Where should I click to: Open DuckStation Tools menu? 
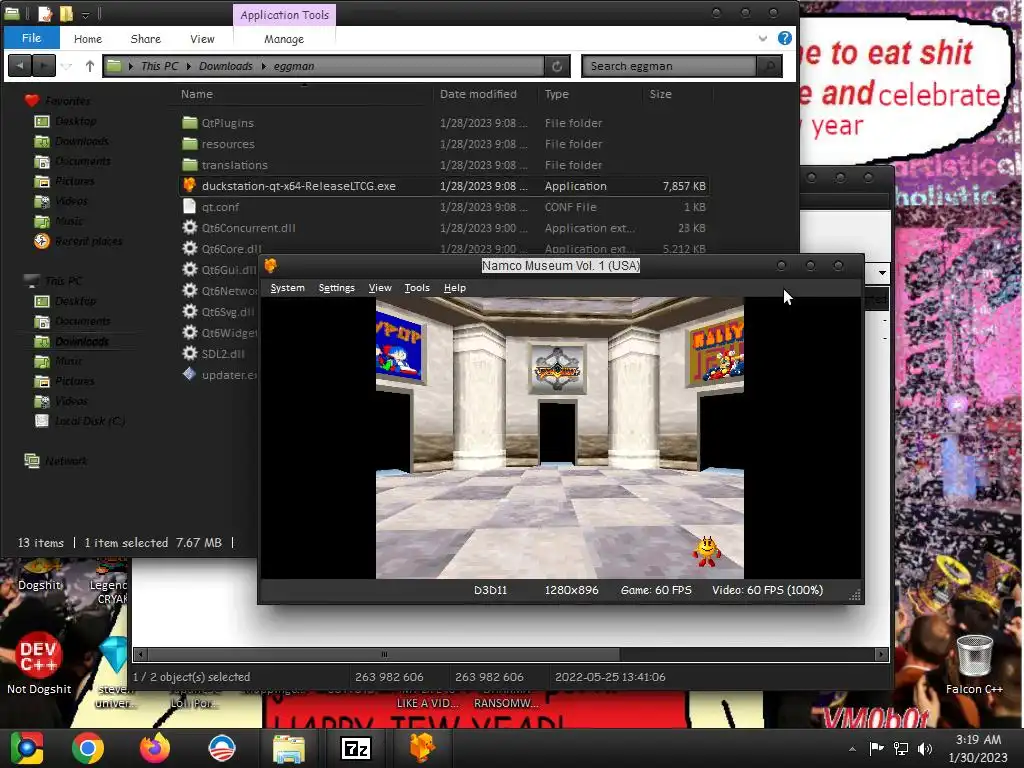(x=417, y=288)
